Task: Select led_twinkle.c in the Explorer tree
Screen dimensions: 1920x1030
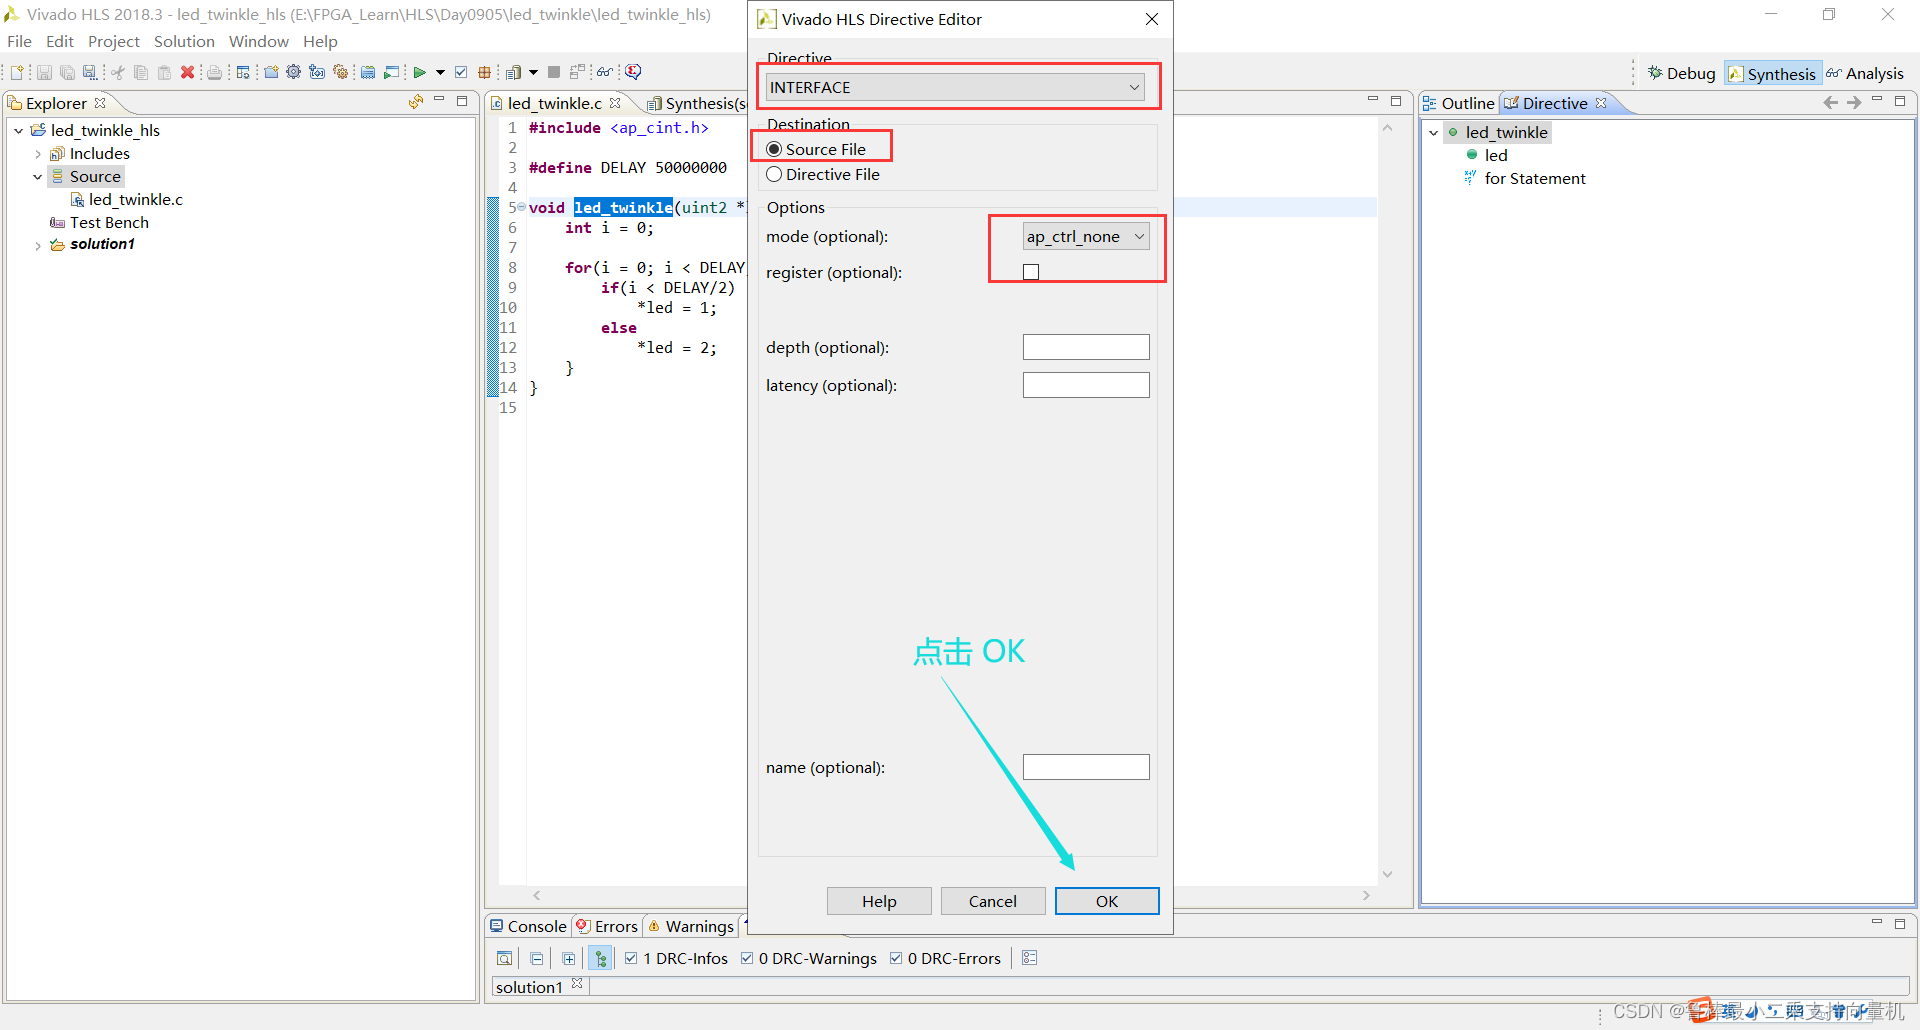Action: [x=127, y=199]
